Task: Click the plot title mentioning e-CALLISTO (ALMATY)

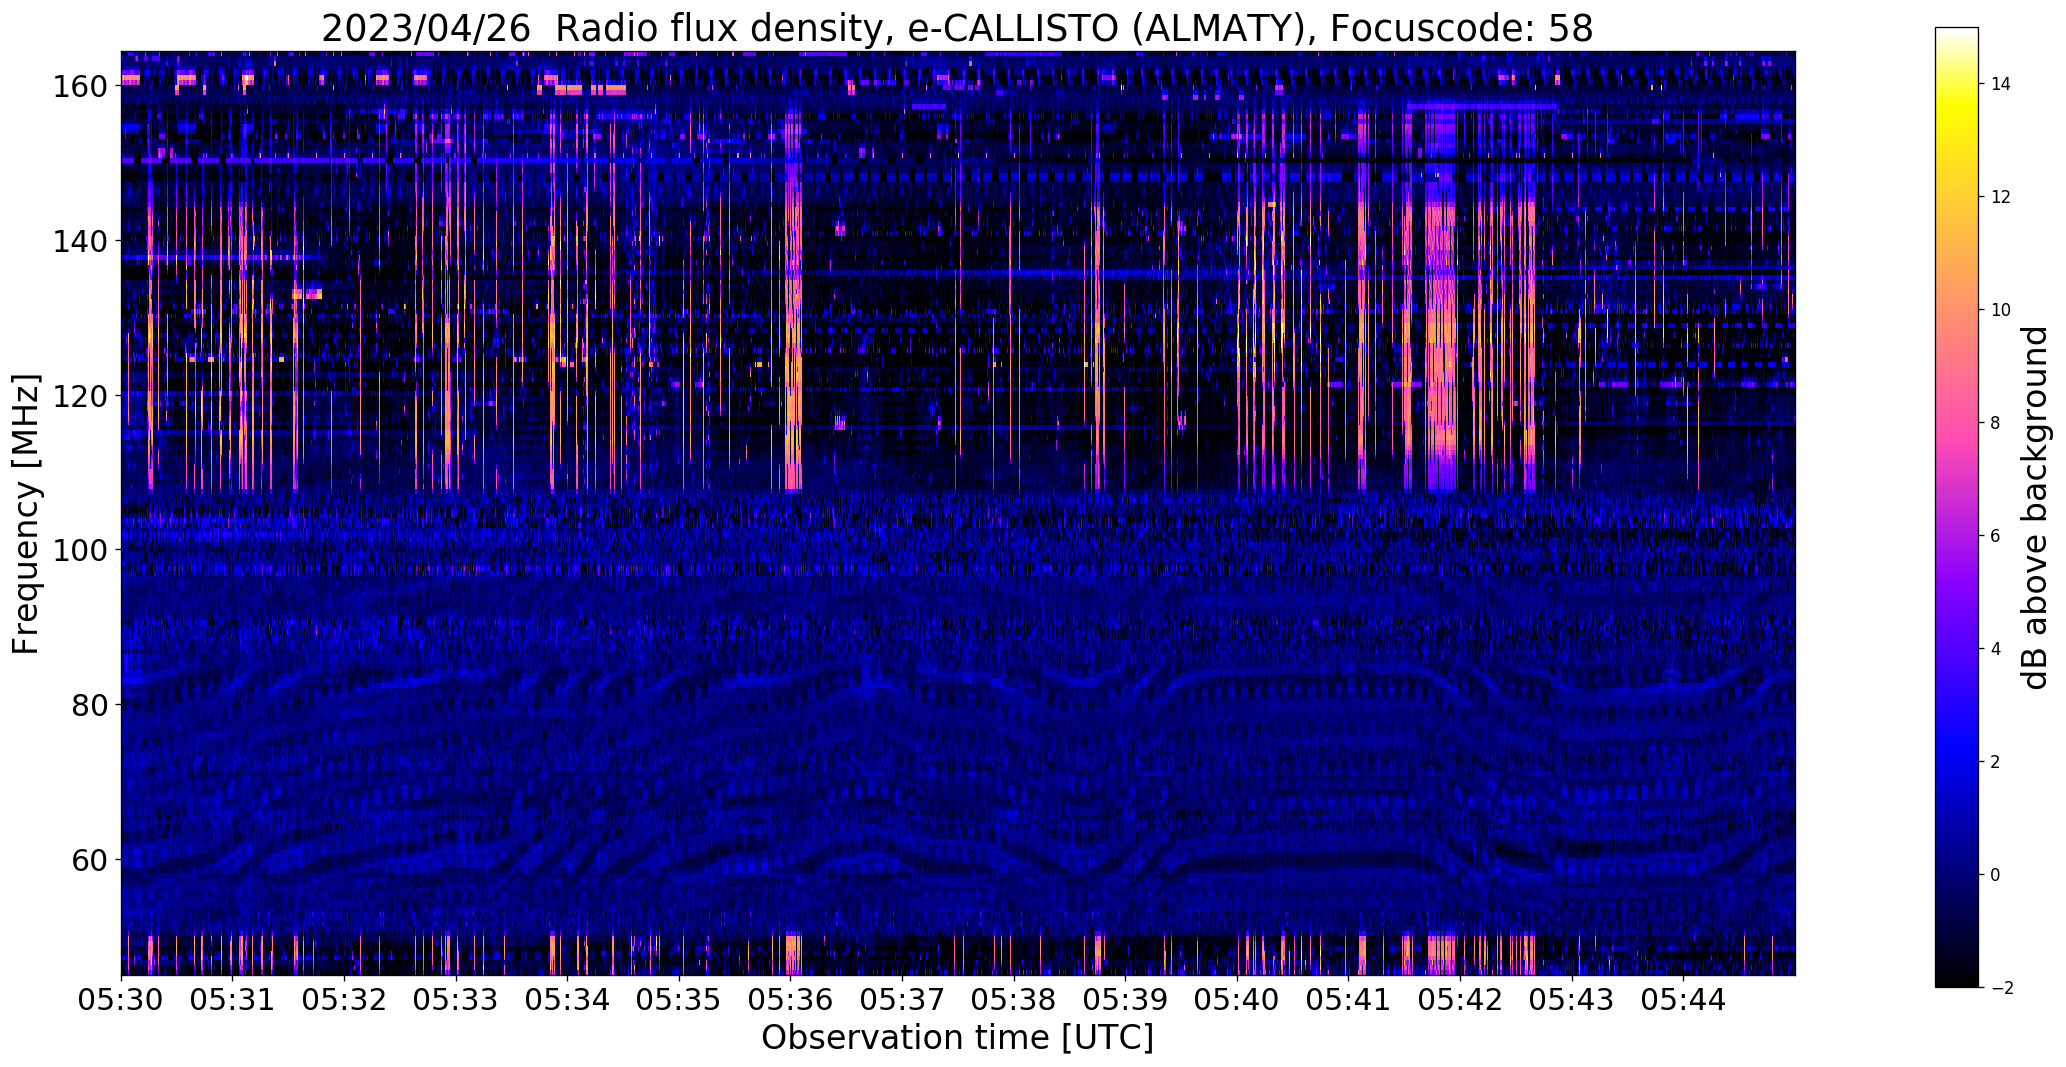Action: click(x=957, y=28)
